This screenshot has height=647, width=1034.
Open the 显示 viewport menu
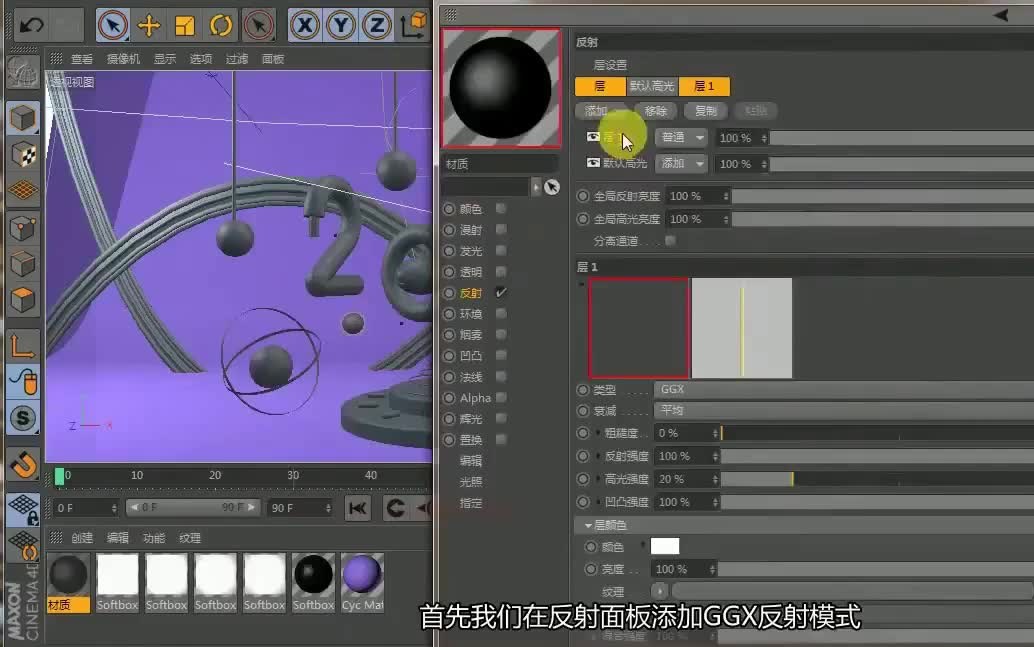pos(165,59)
